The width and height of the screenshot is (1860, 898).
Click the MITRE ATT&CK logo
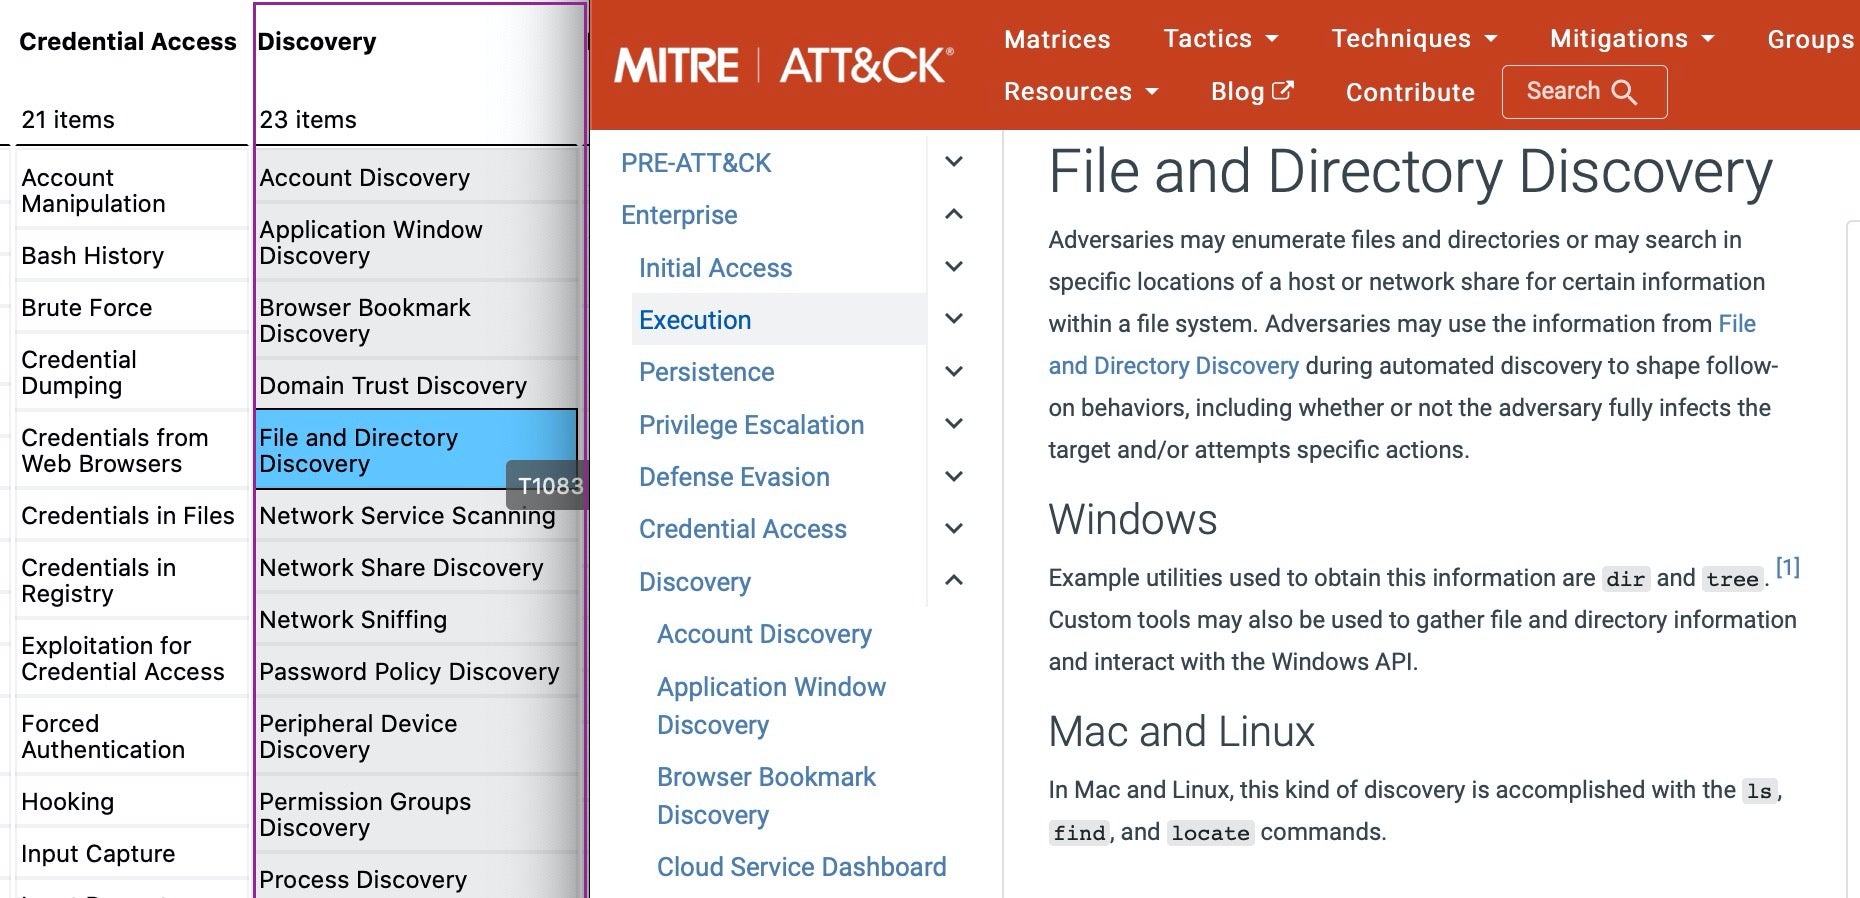pos(783,66)
